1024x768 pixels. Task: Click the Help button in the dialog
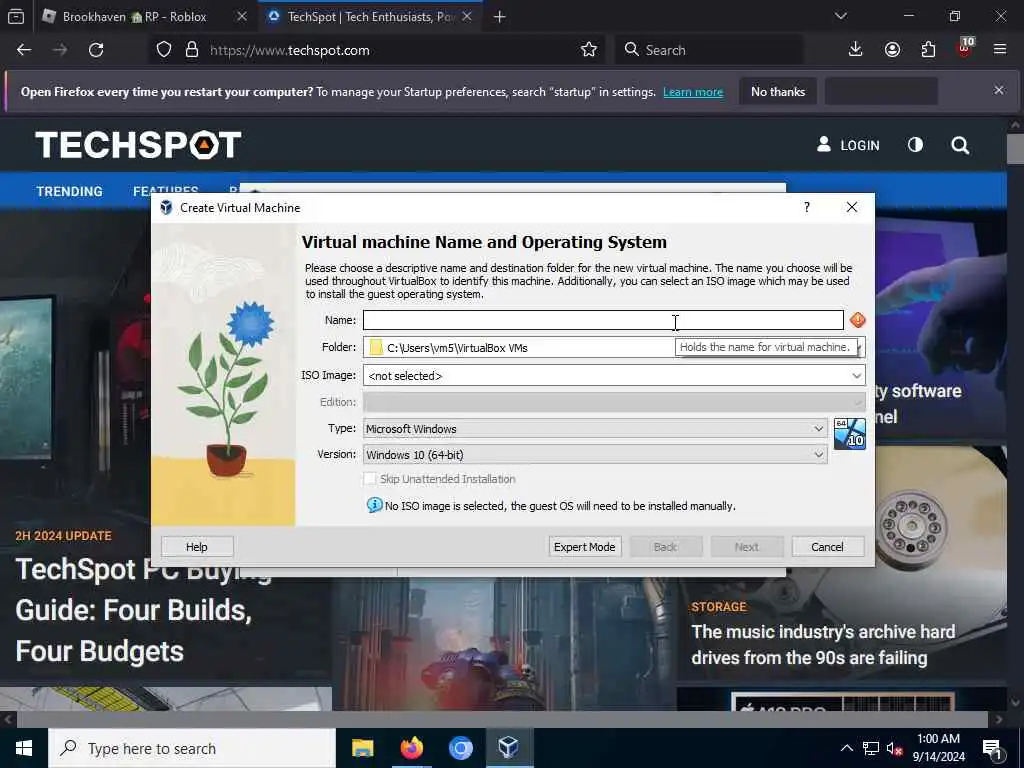pos(197,547)
